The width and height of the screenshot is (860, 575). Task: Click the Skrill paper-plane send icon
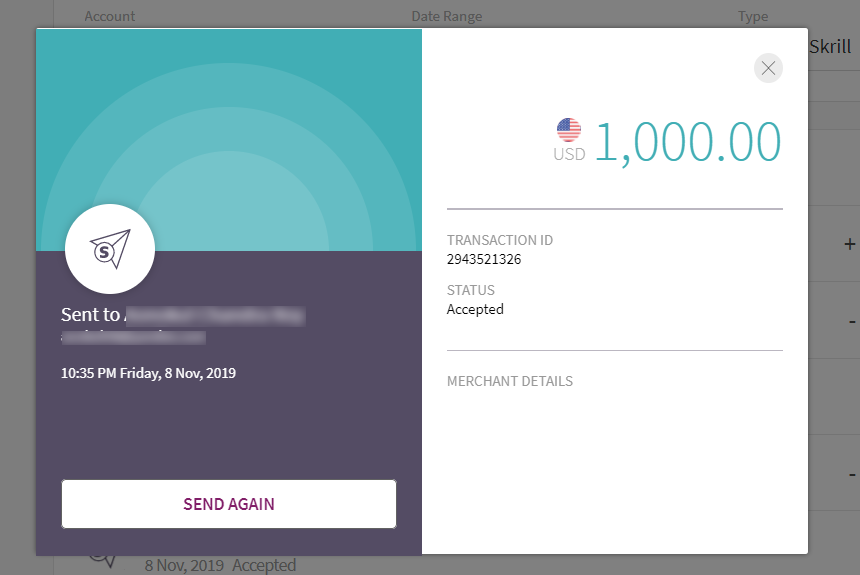(x=110, y=249)
